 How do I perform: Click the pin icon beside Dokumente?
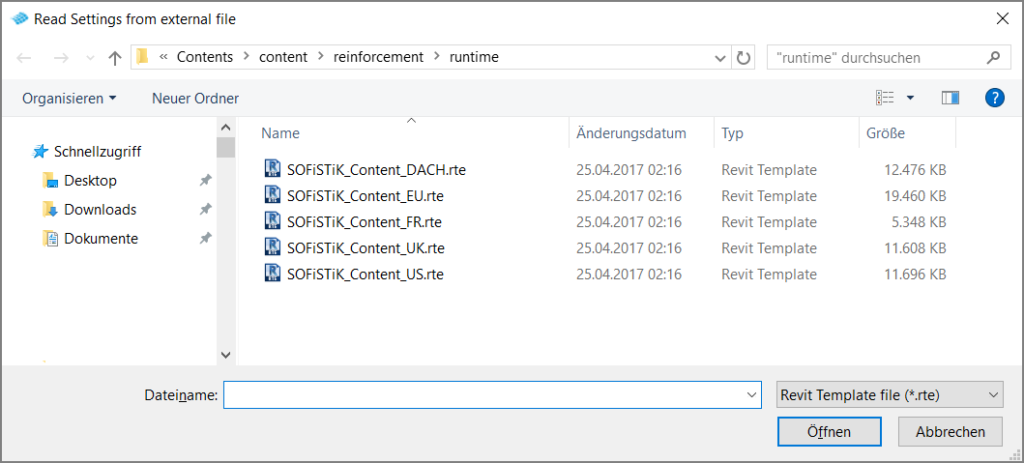205,238
